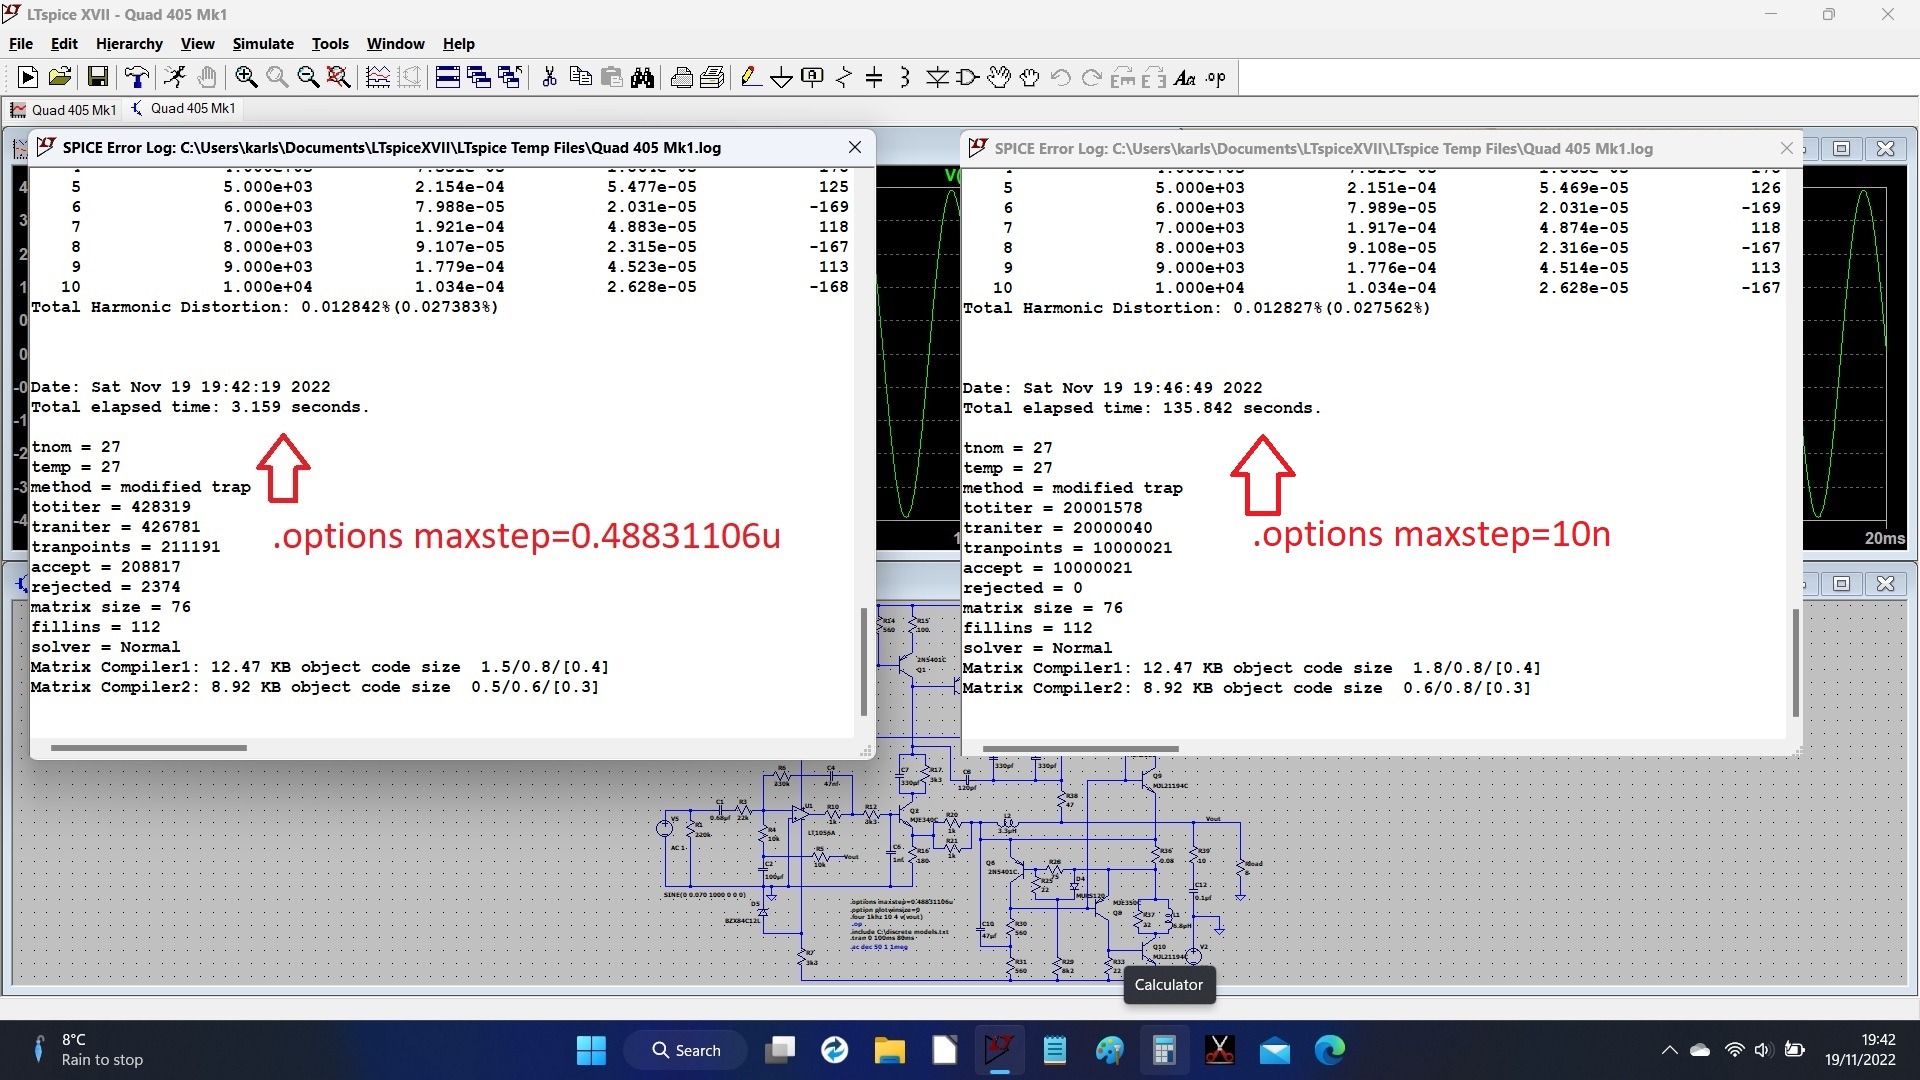The height and width of the screenshot is (1080, 1920).
Task: Select the Ground symbol tool
Action: (x=781, y=77)
